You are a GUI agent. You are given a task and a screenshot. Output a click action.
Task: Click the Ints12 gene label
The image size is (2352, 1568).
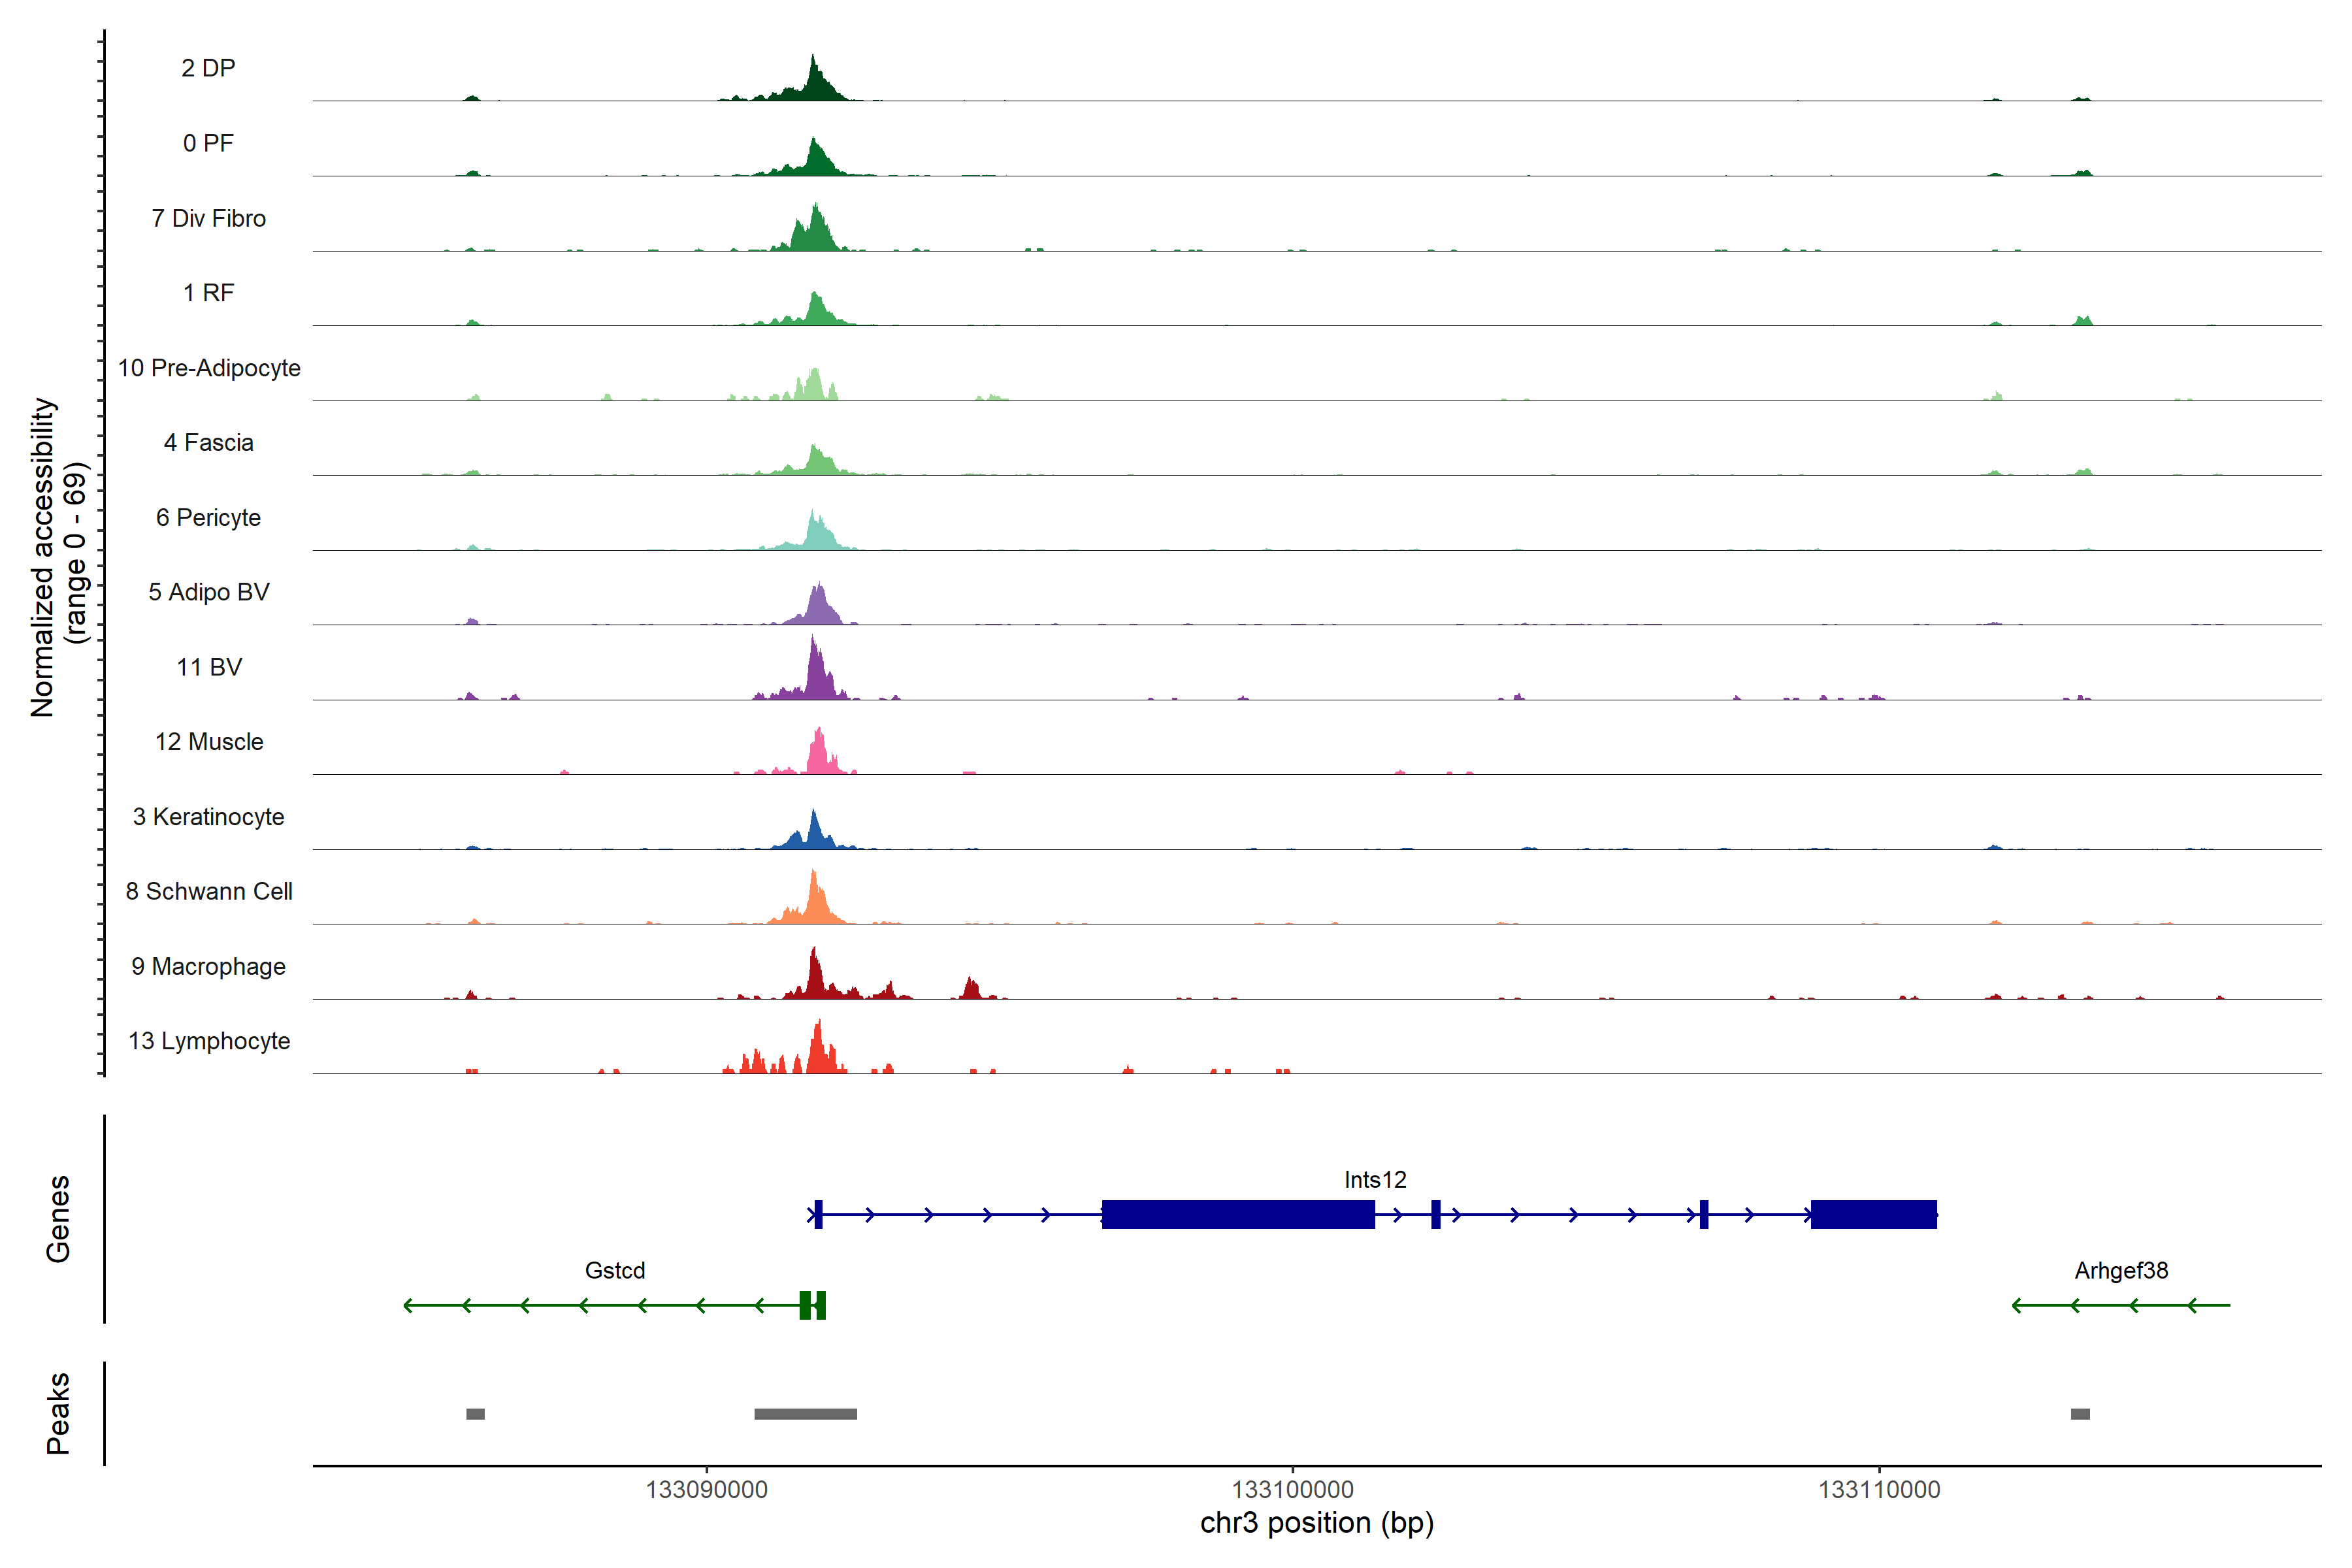[x=1375, y=1180]
